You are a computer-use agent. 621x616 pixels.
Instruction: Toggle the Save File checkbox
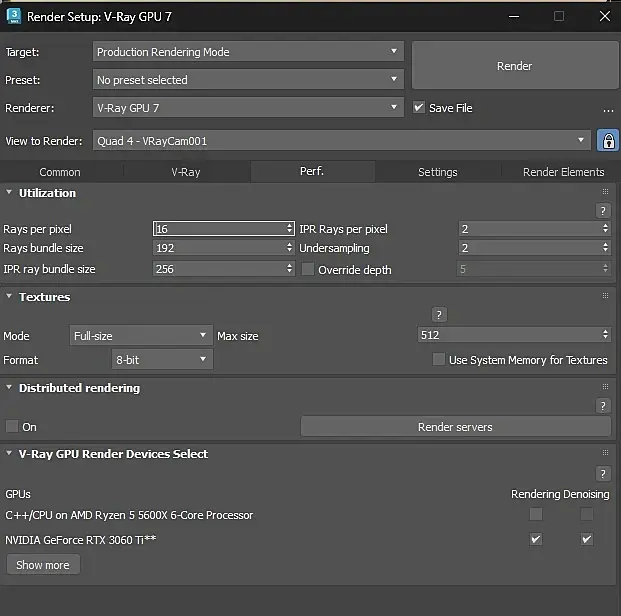click(x=419, y=108)
